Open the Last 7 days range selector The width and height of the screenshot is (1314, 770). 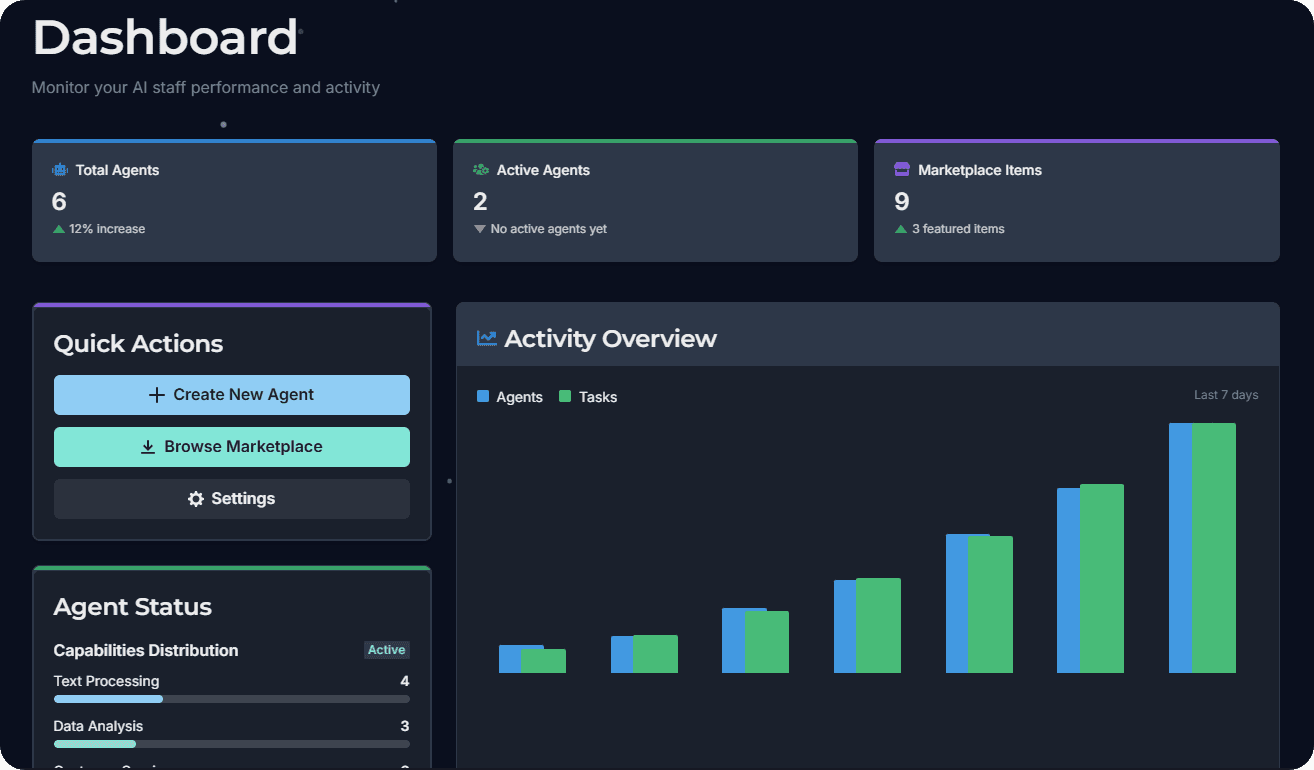click(x=1225, y=394)
